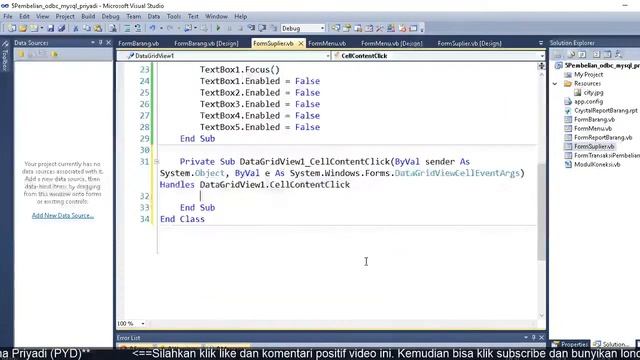The image size is (640, 360).
Task: Switch to Properties tab at bottom right
Action: (x=571, y=344)
